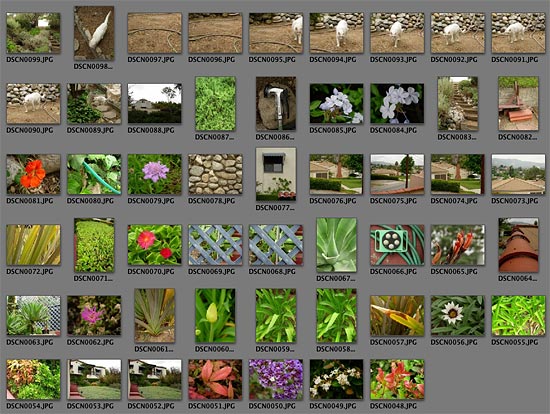The width and height of the screenshot is (550, 414).
Task: Choose the terracotta pipe photo DSCN0064
Action: (x=518, y=245)
